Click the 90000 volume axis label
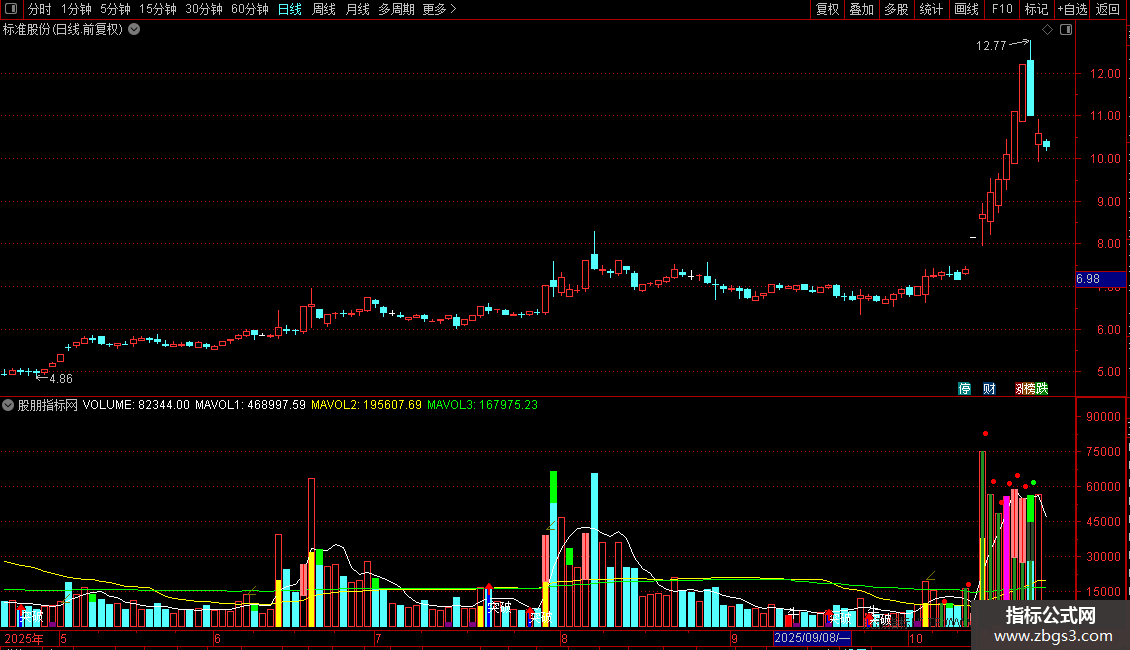The width and height of the screenshot is (1130, 650). (1103, 417)
